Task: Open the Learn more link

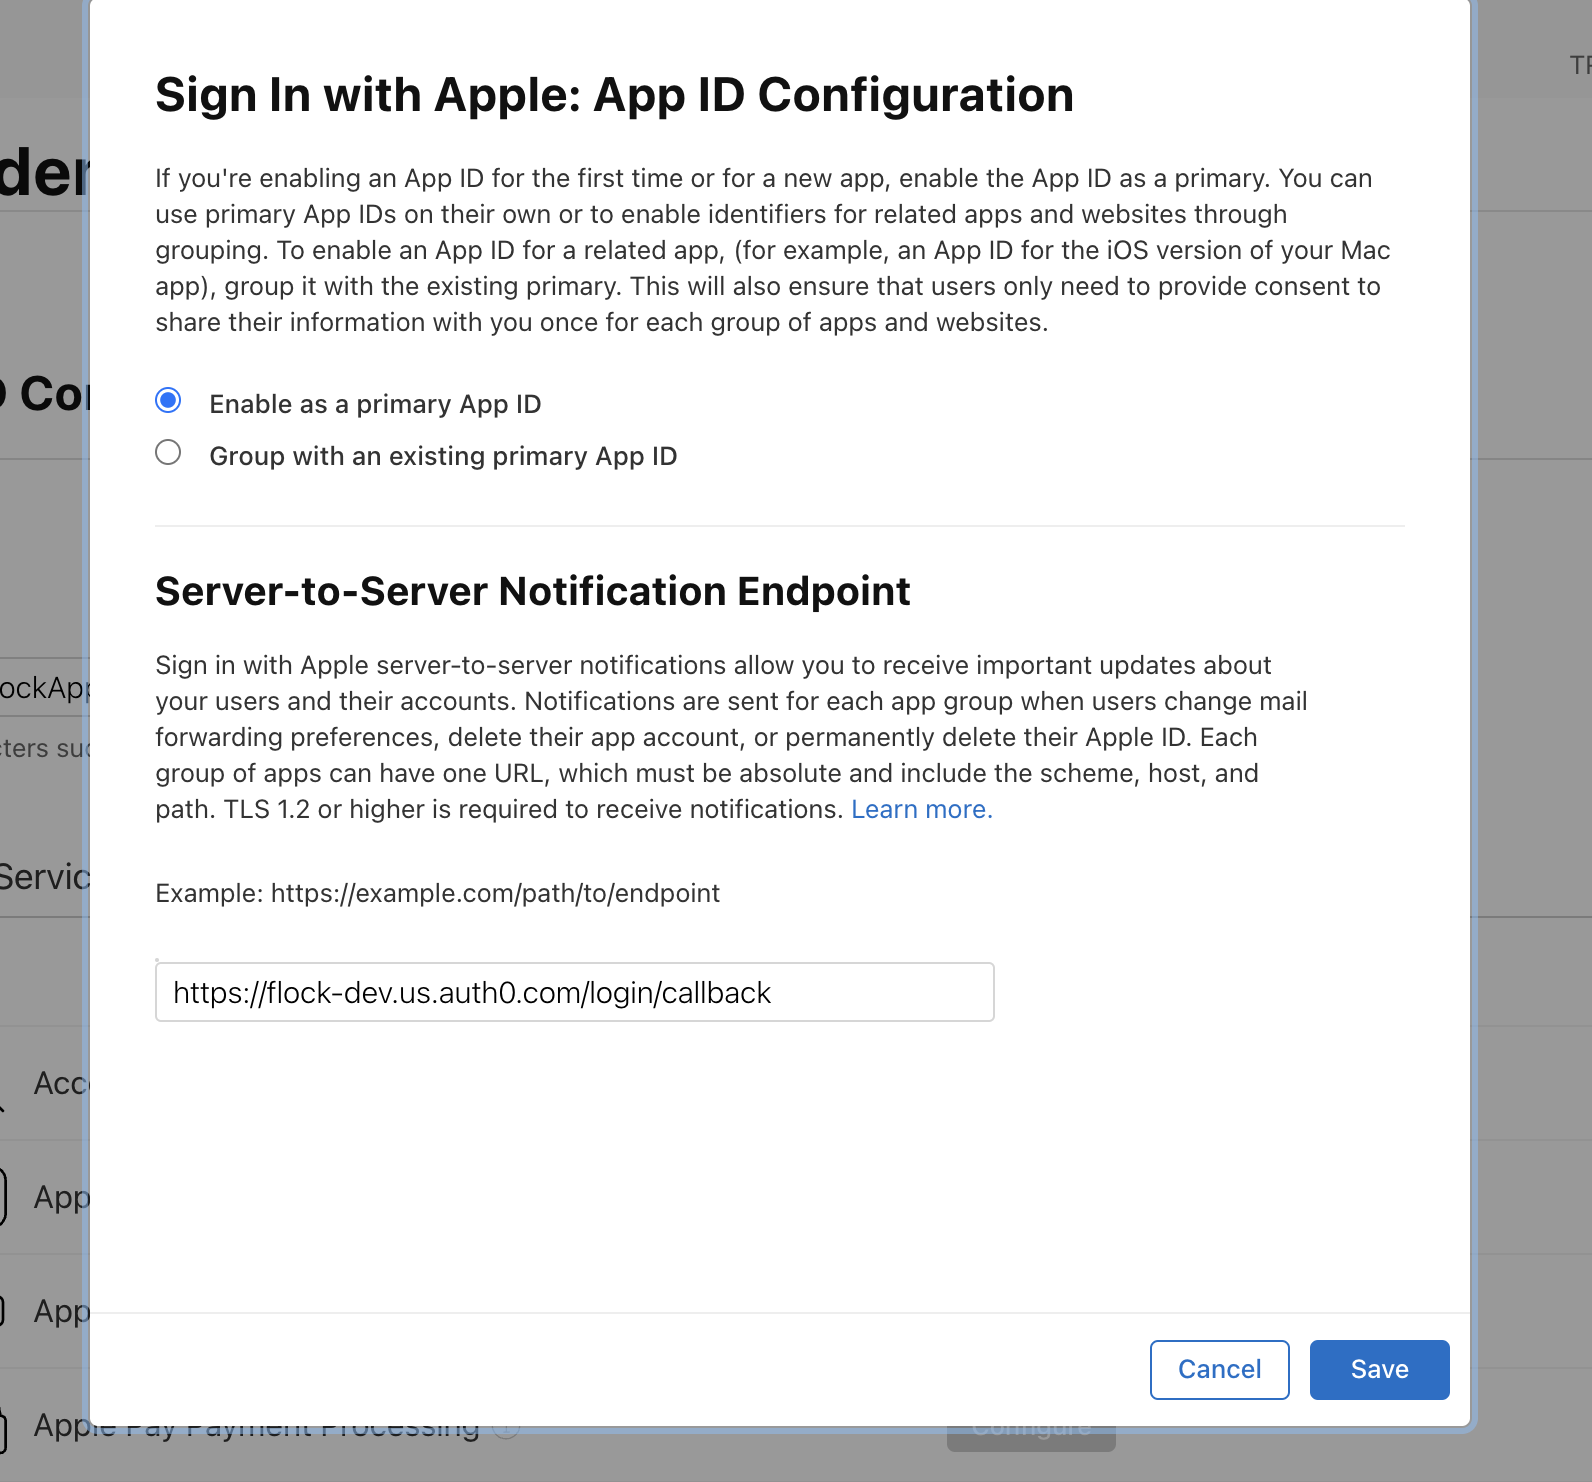Action: pos(922,809)
